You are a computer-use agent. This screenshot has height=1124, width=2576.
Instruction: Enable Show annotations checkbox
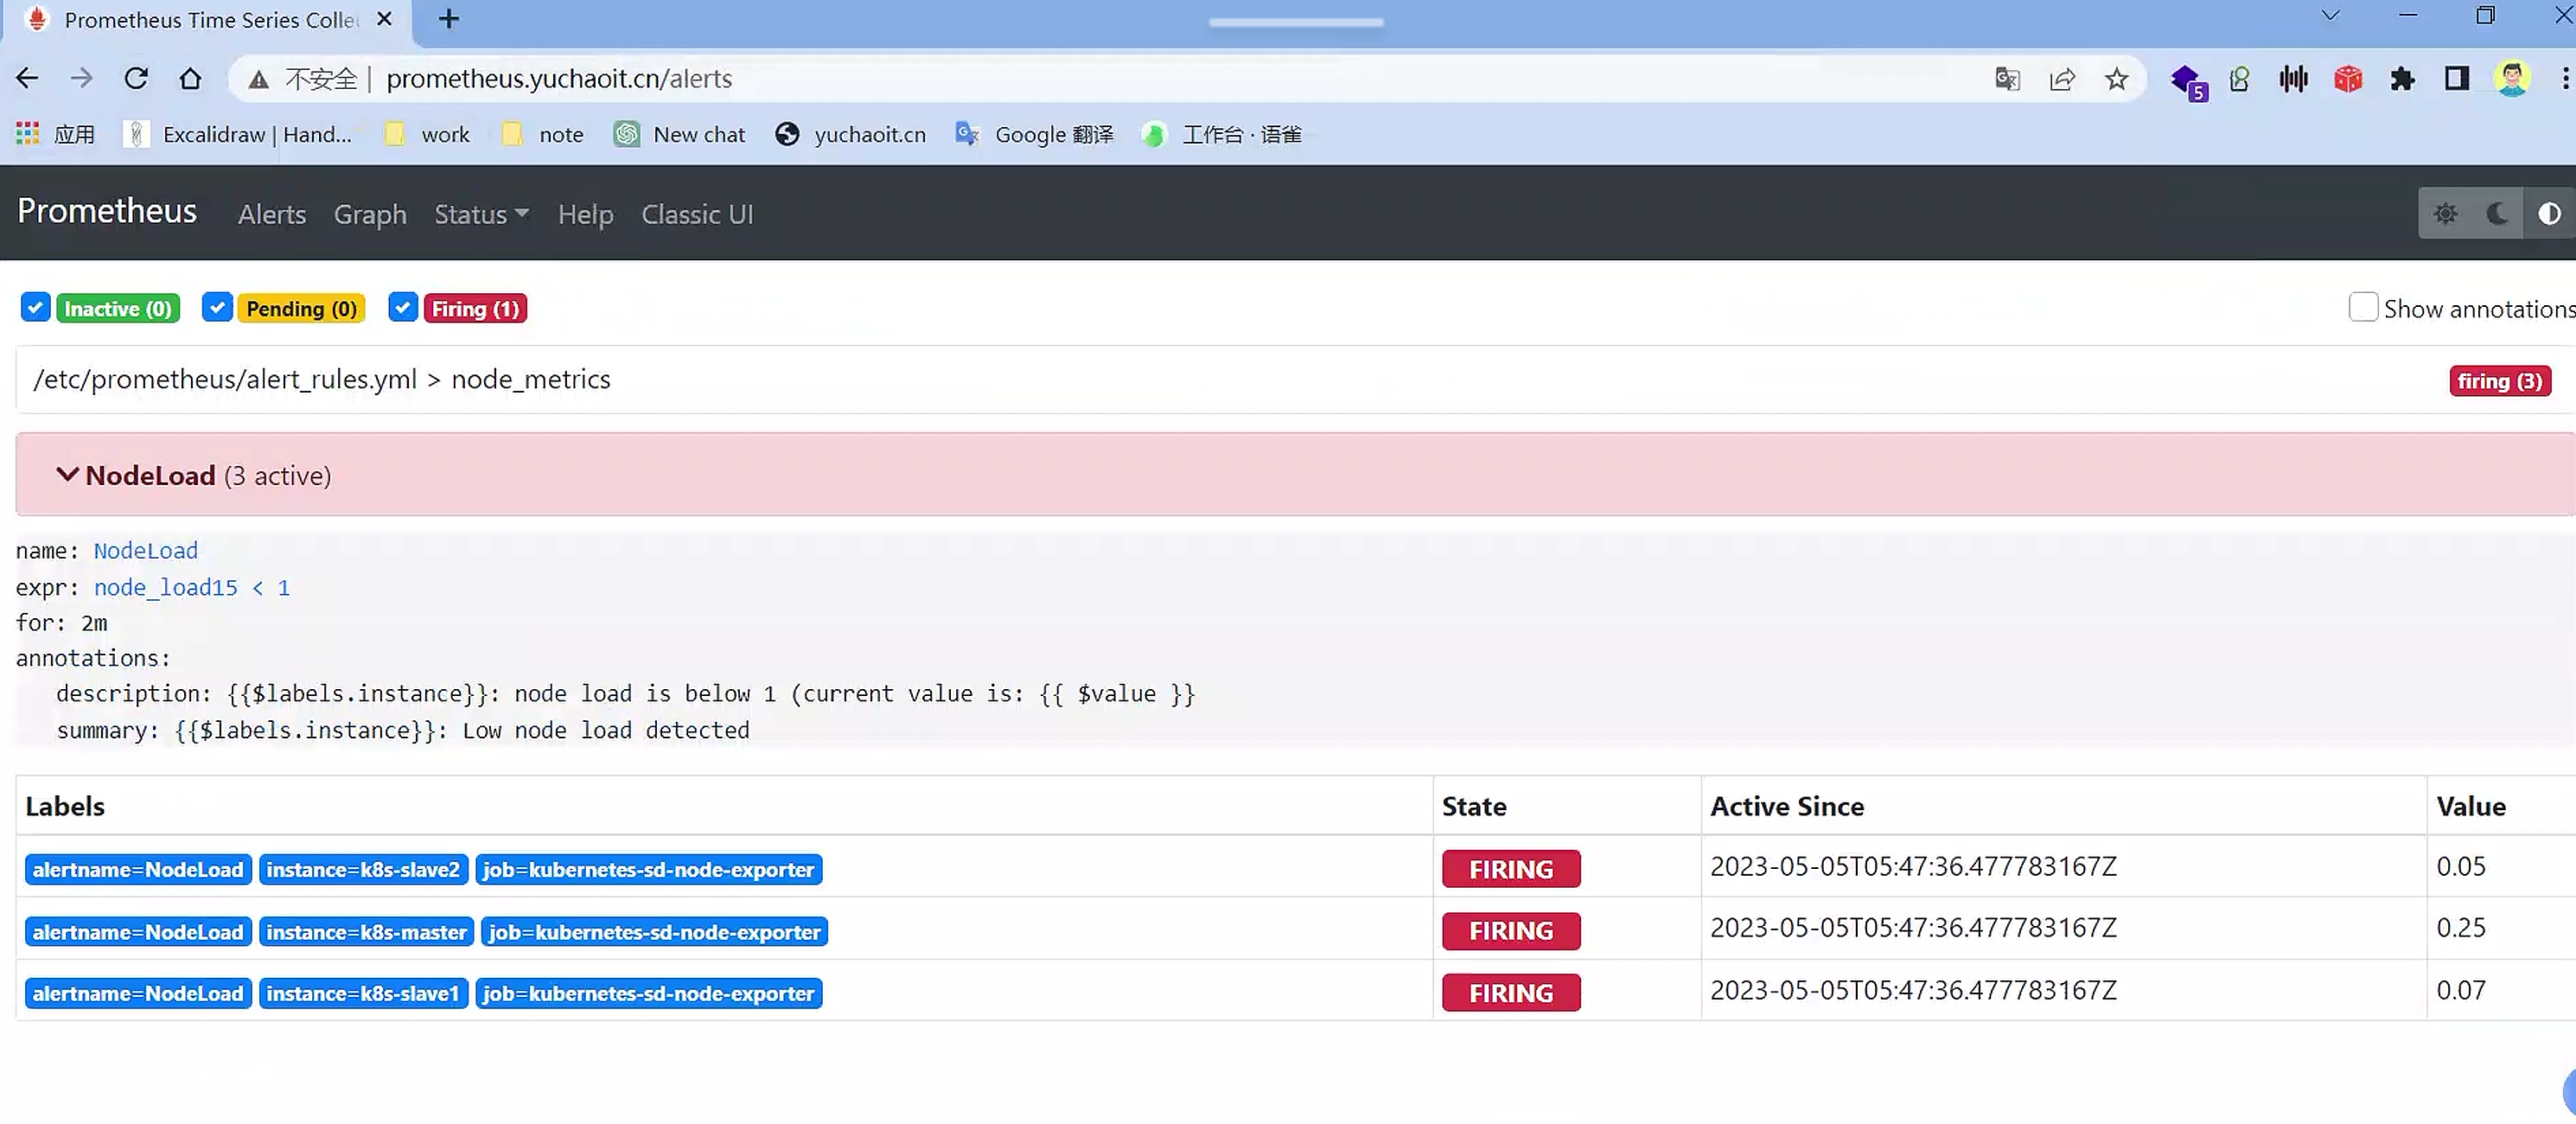pos(2362,308)
